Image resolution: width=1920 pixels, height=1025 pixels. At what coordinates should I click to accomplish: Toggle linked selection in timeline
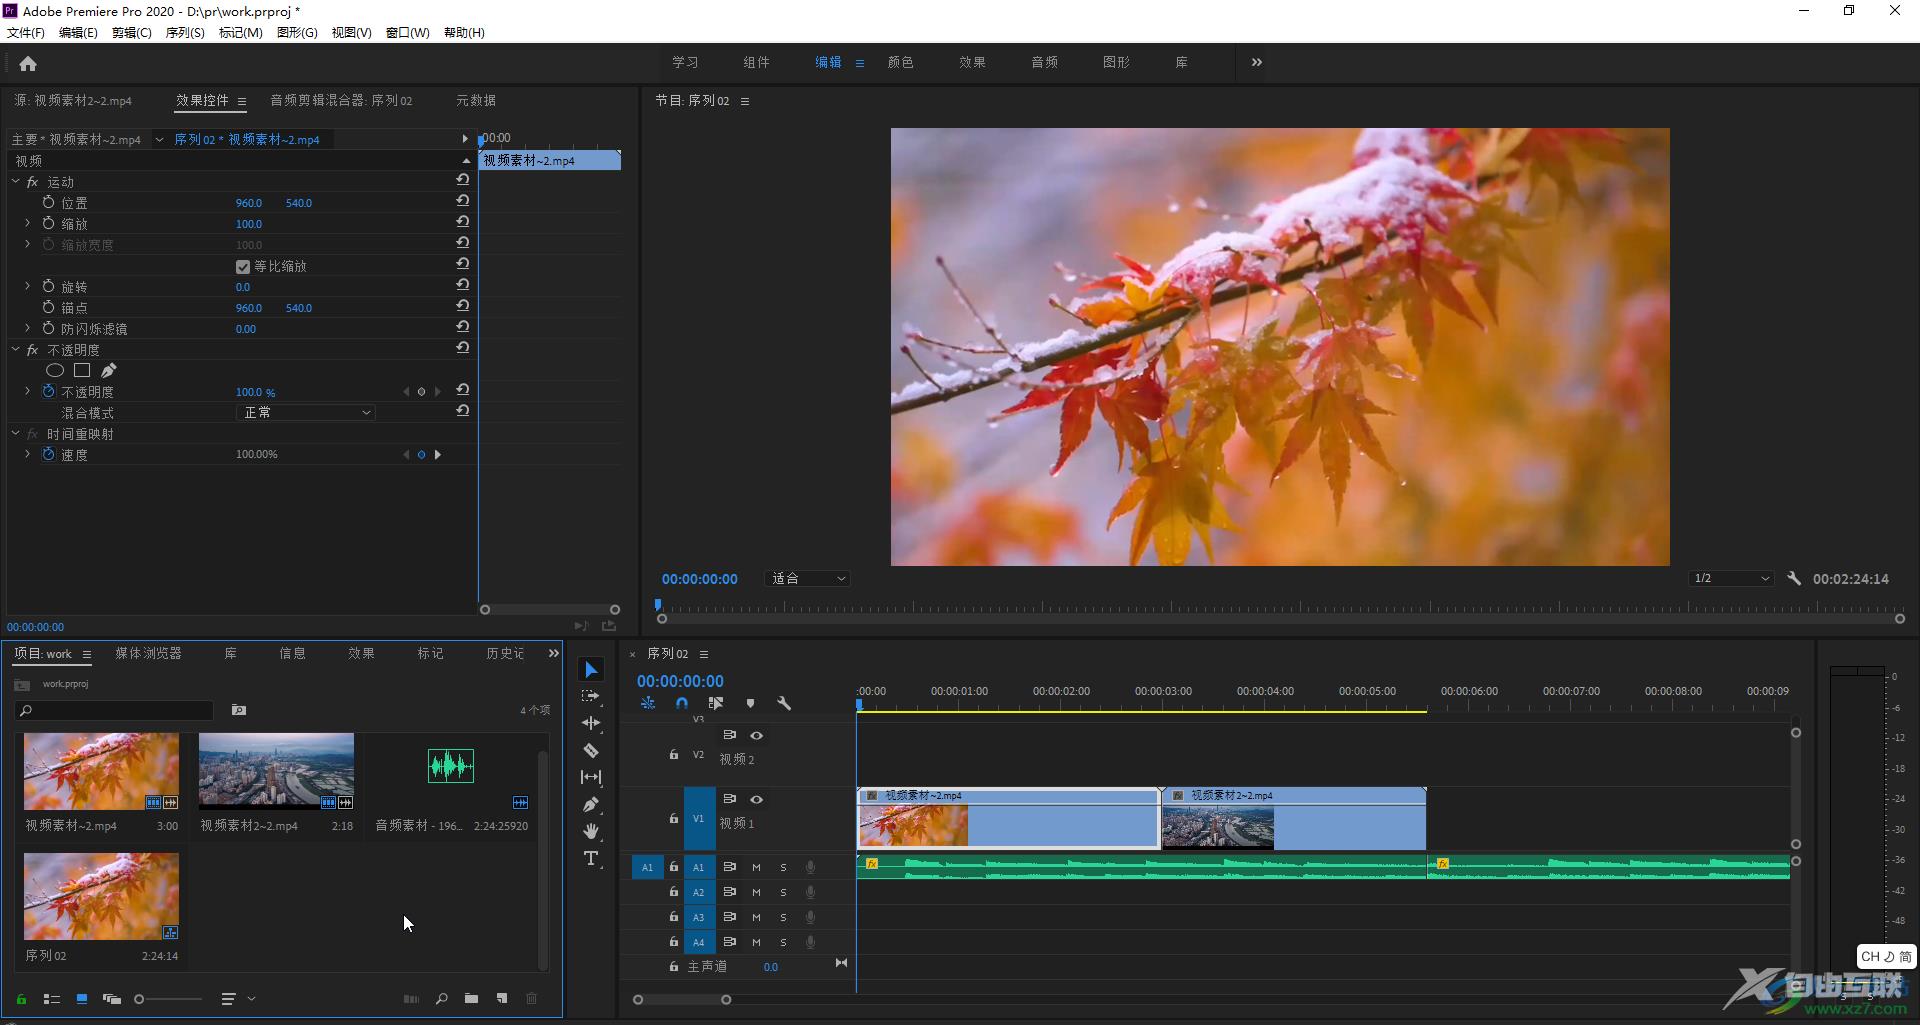click(716, 703)
